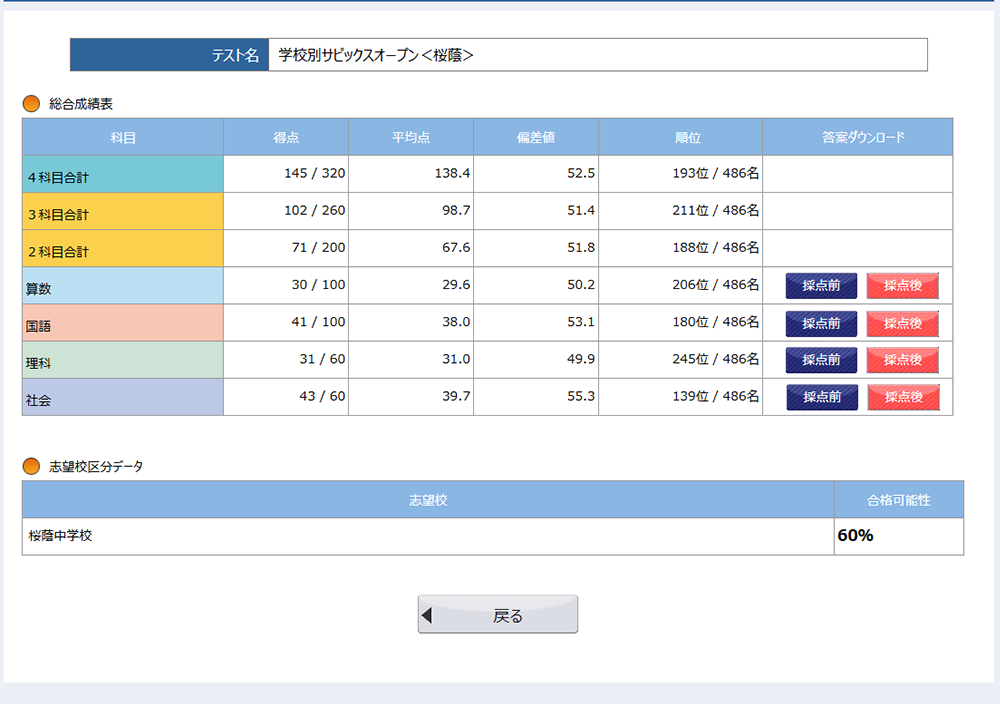Download 採点後 answer sheet for 国語
The image size is (1000, 704).
click(903, 323)
